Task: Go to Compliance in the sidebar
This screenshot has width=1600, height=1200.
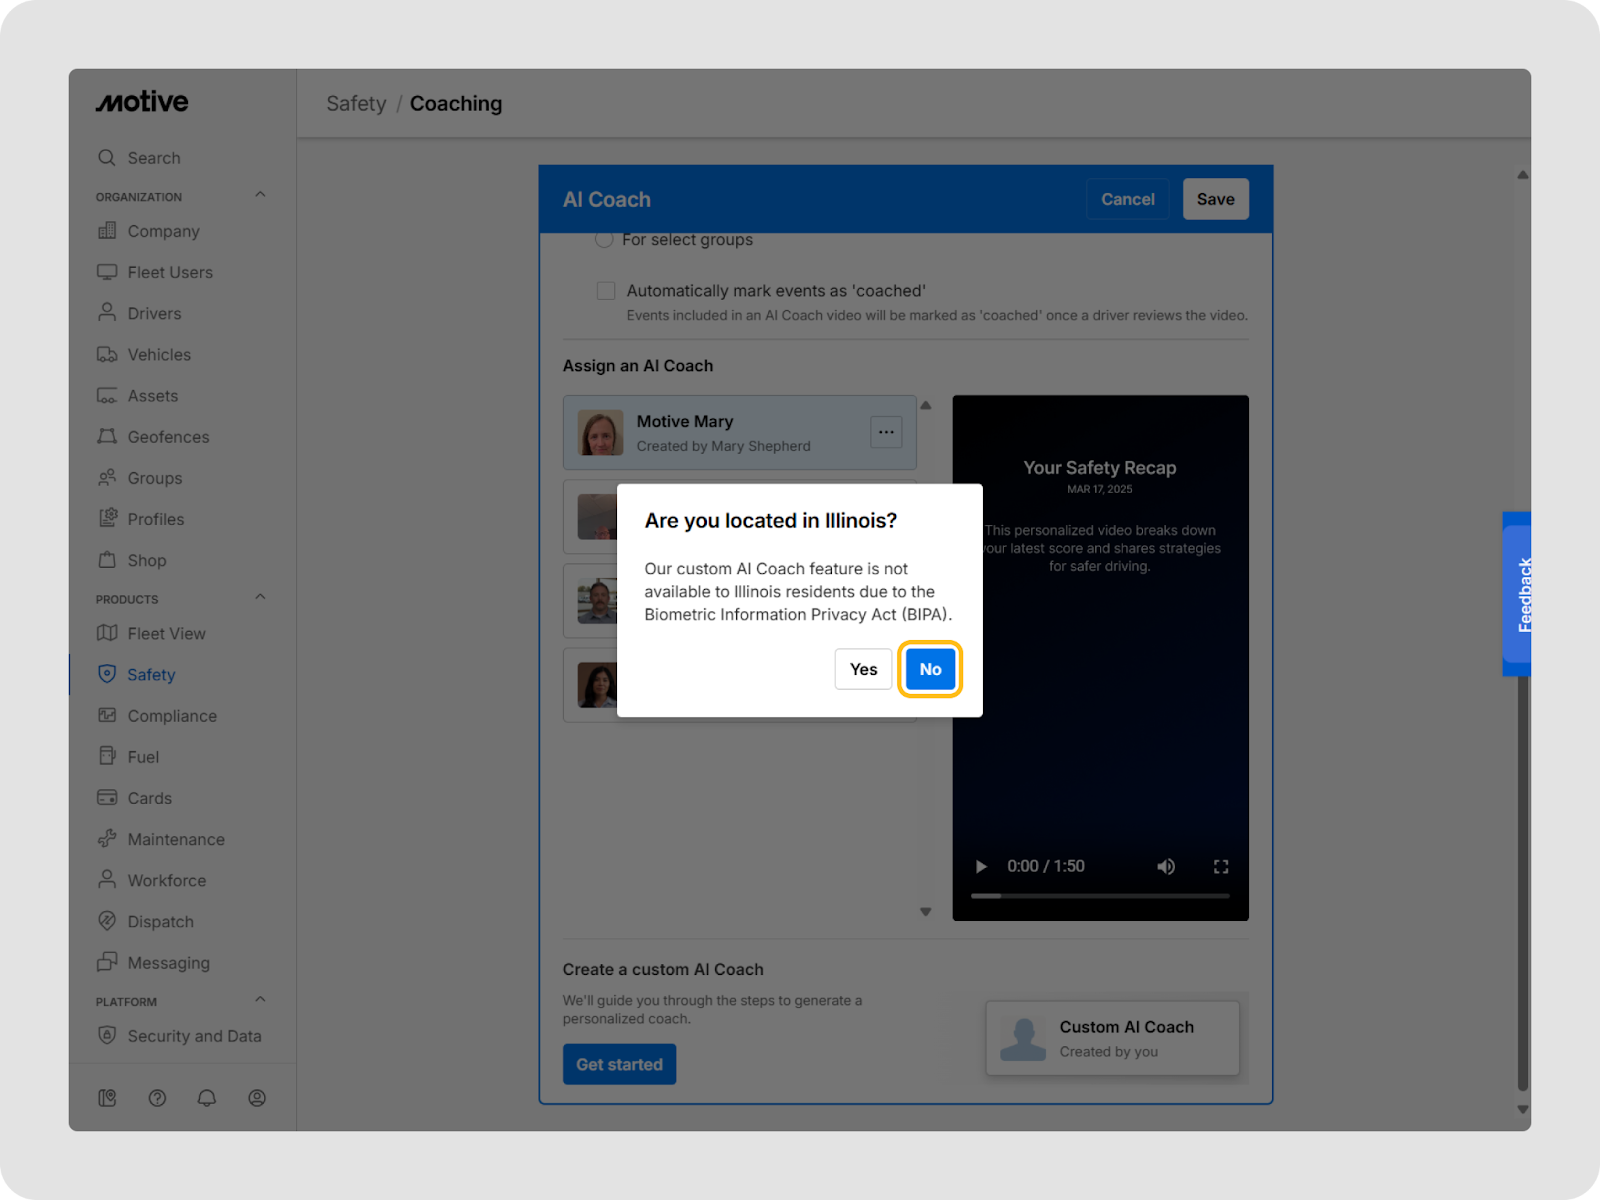Action: pyautogui.click(x=171, y=716)
